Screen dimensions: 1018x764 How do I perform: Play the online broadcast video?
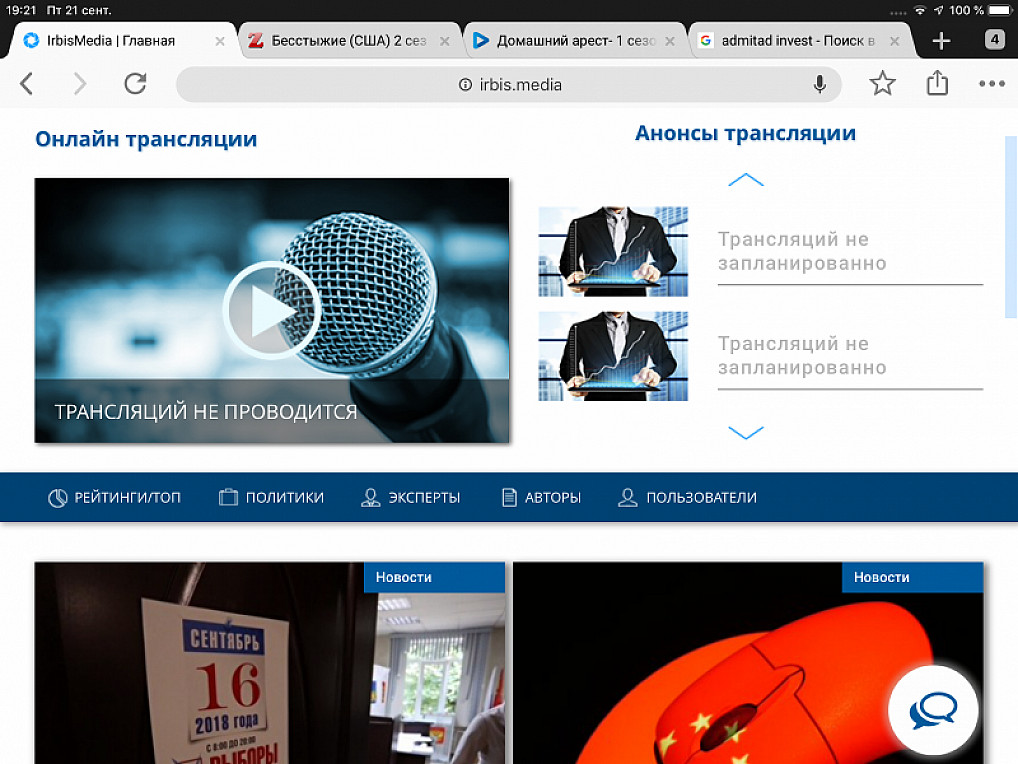point(271,310)
